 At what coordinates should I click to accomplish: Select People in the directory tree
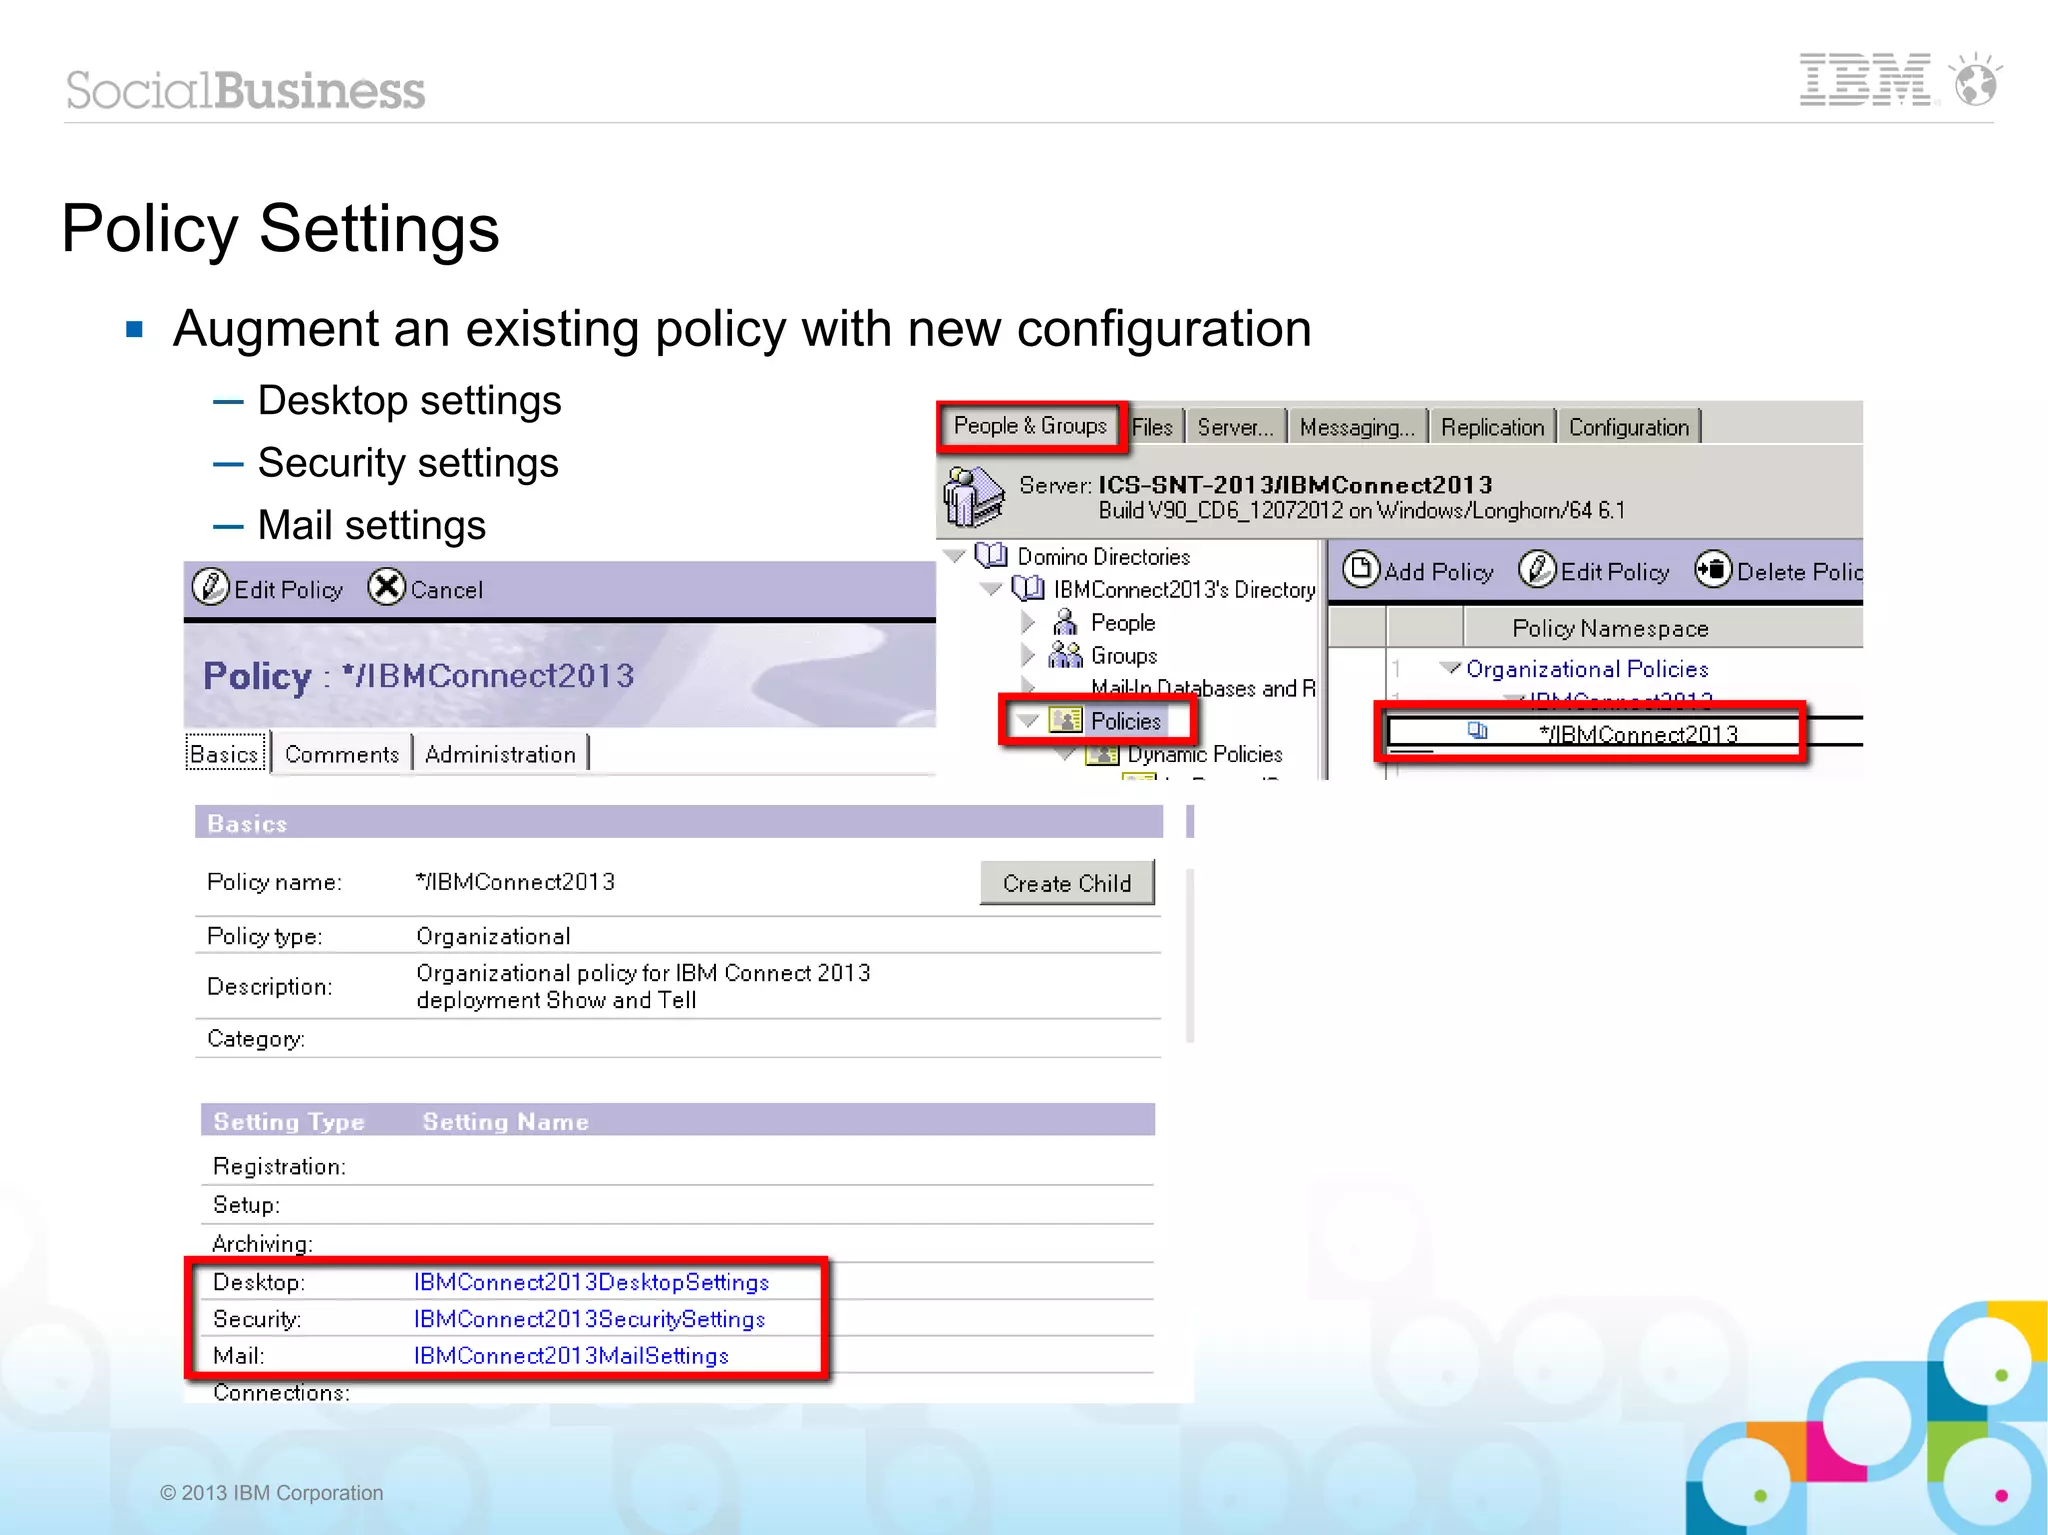pyautogui.click(x=1123, y=622)
